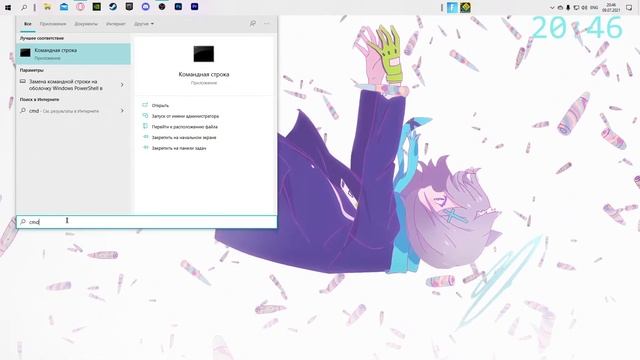Viewport: 640px width, 360px height.
Task: Expand arrow beside the PowerShell setting result
Action: [122, 85]
